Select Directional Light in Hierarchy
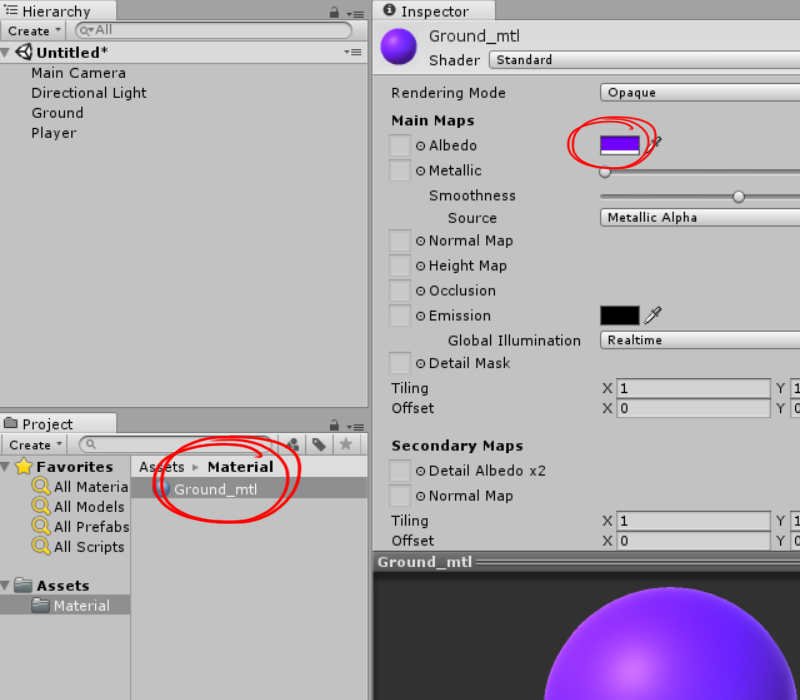 [x=89, y=93]
